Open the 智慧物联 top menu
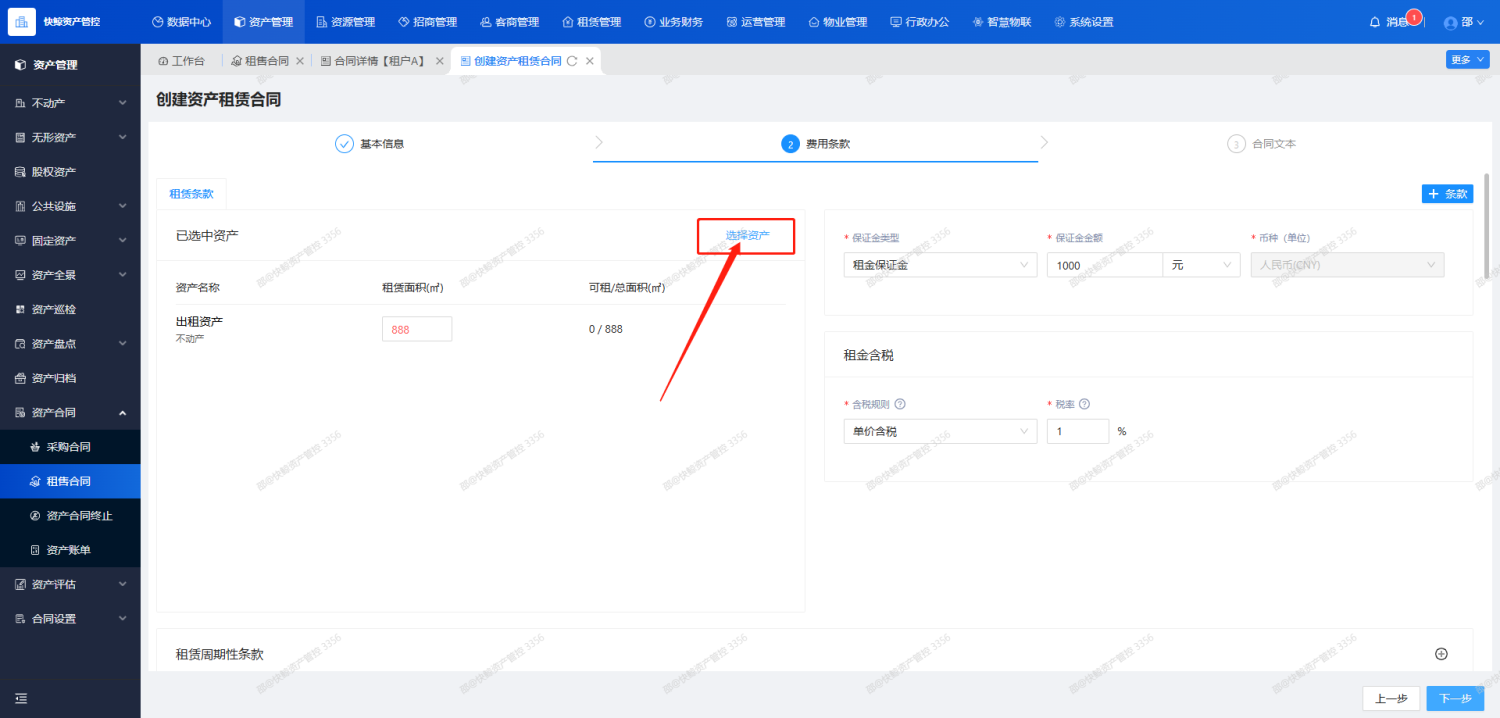 click(1001, 22)
